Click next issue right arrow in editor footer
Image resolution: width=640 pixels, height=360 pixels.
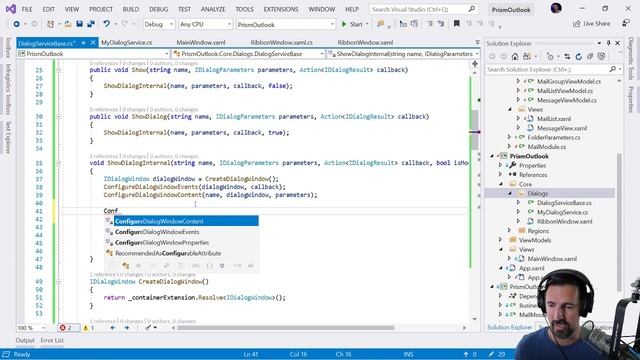[x=127, y=327]
